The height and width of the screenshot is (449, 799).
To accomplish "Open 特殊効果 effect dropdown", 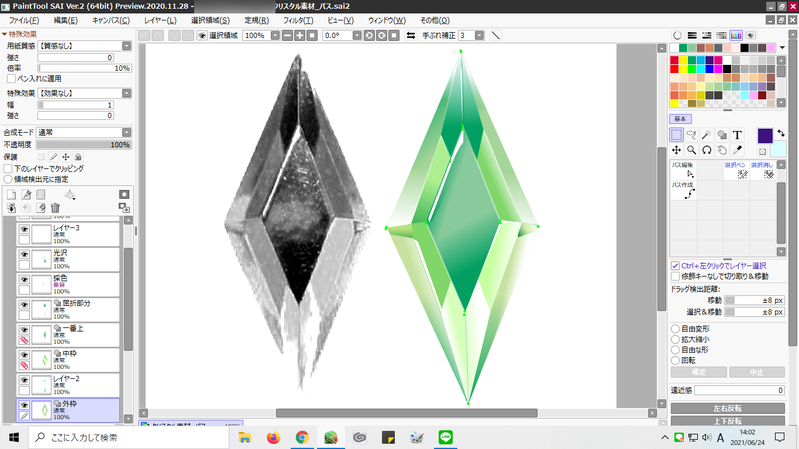I will point(126,93).
